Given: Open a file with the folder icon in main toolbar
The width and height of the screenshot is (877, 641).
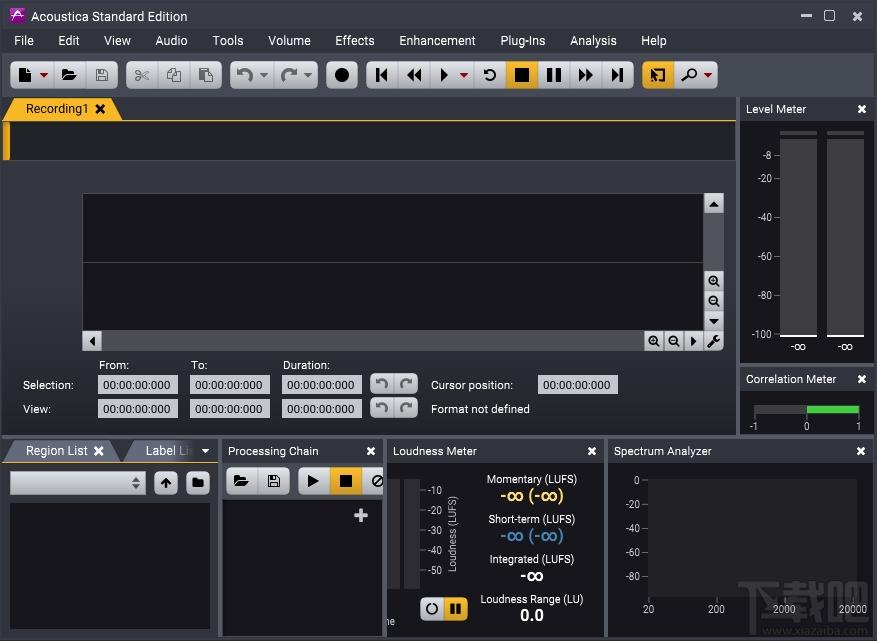Looking at the screenshot, I should (69, 75).
